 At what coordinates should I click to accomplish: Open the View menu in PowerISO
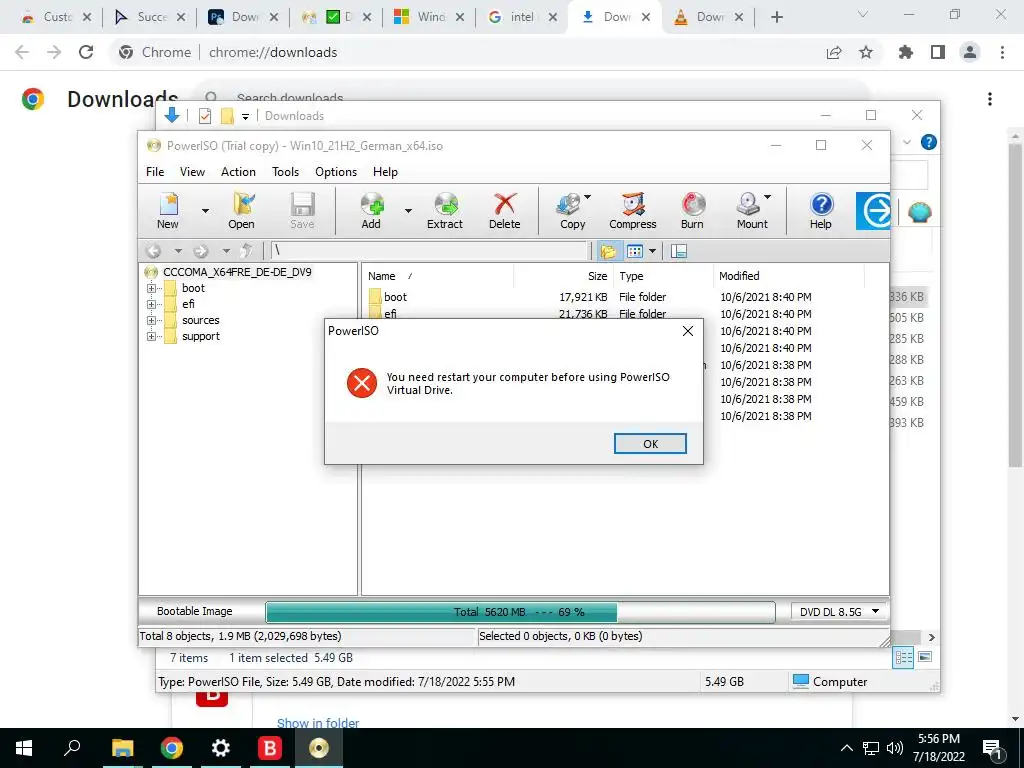192,172
